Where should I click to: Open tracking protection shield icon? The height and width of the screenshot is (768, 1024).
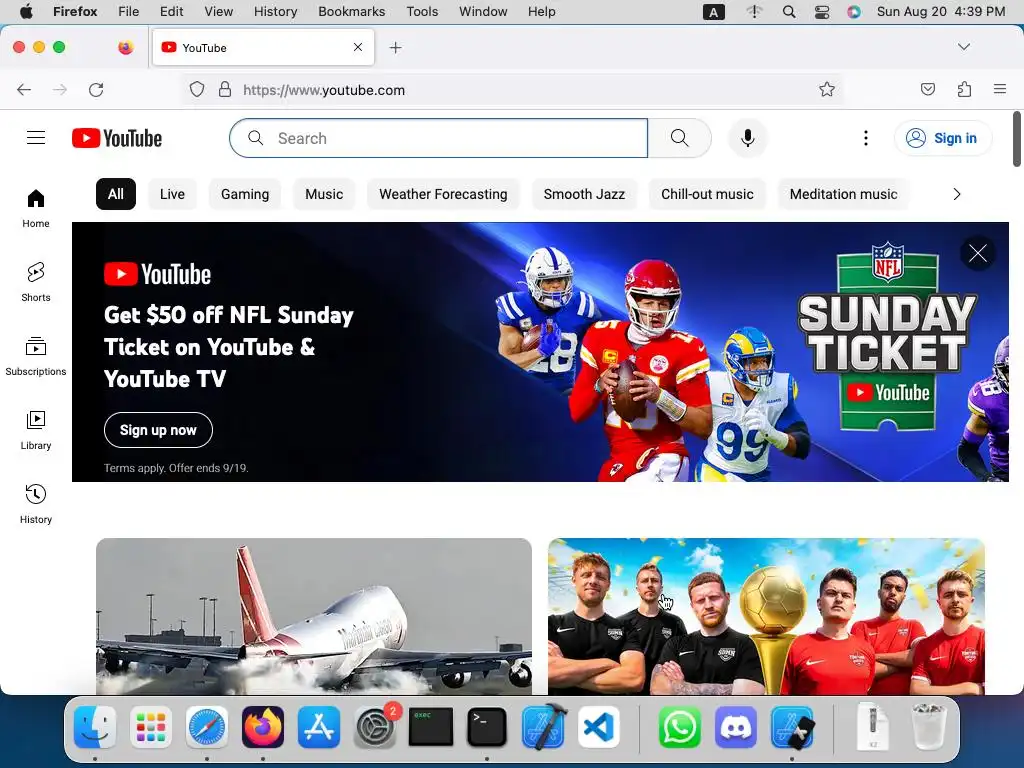click(197, 89)
